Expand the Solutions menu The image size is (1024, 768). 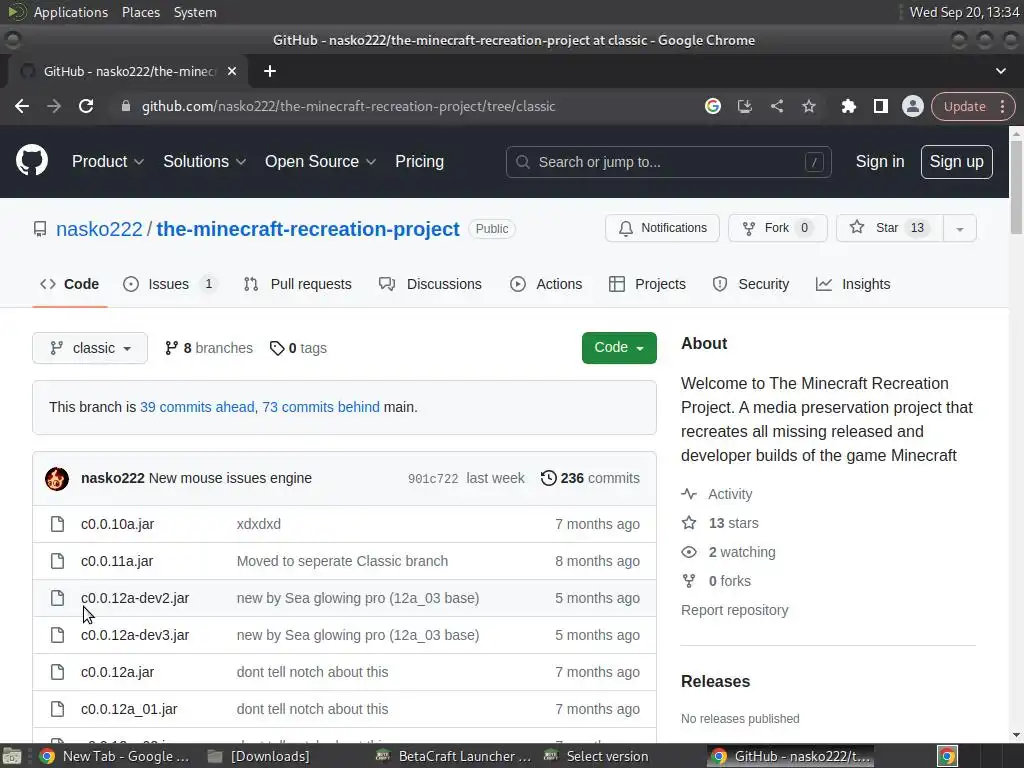(204, 161)
